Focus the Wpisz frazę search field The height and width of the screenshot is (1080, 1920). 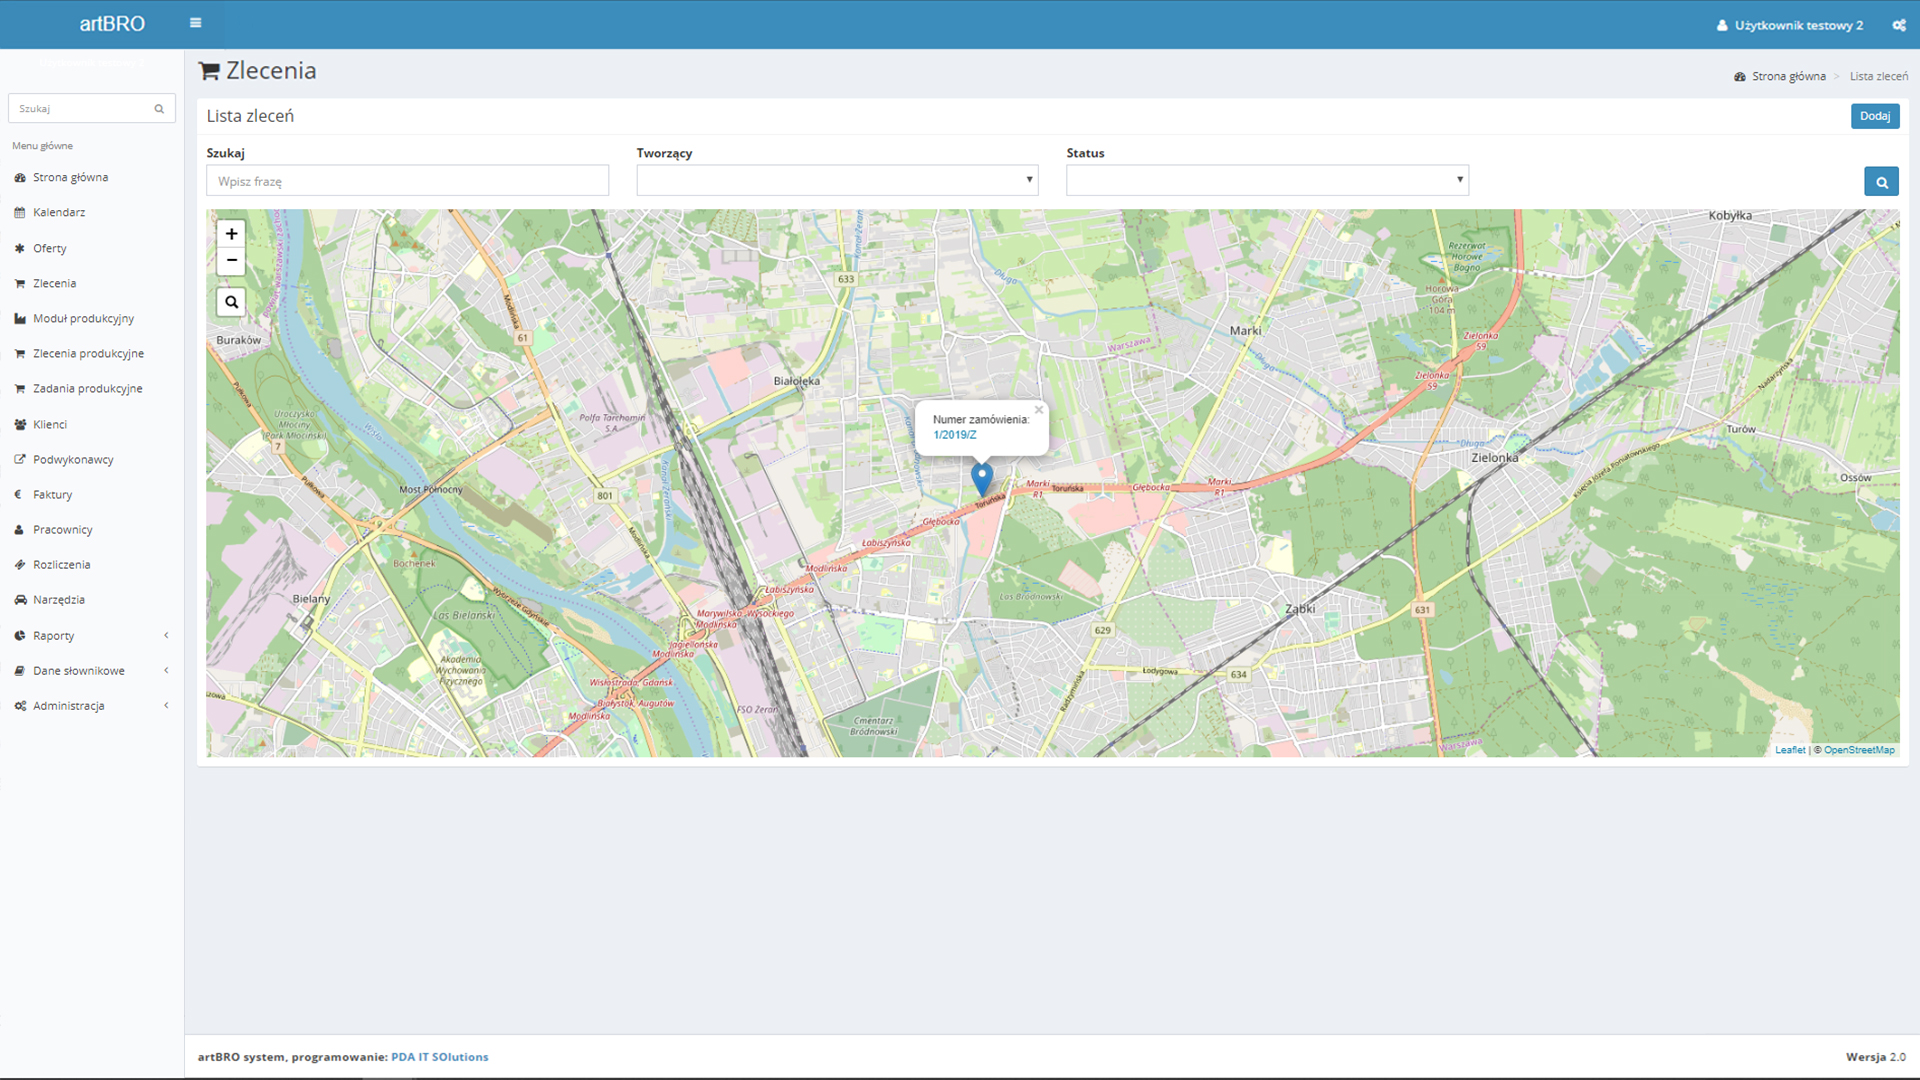pyautogui.click(x=407, y=181)
